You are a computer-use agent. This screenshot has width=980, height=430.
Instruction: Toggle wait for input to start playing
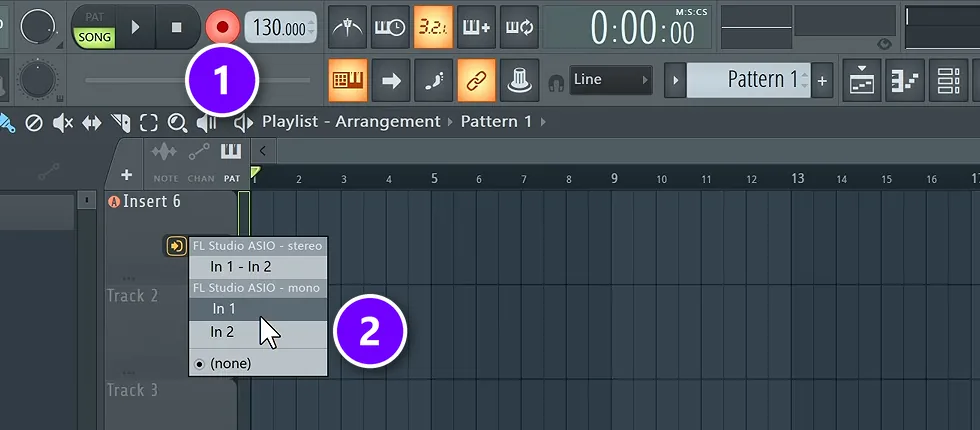tap(390, 28)
